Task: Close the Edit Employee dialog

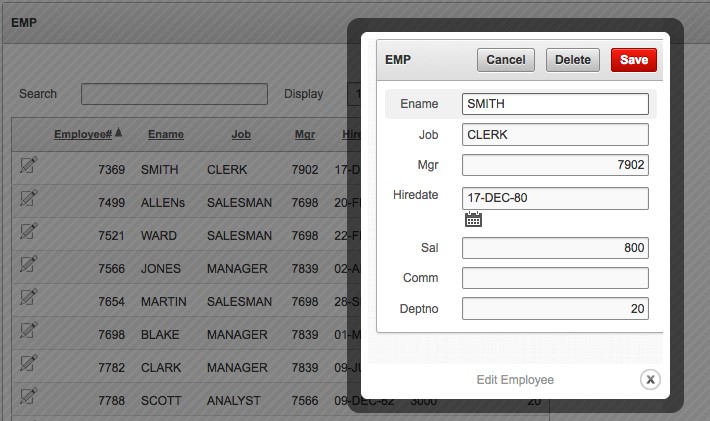Action: tap(650, 379)
